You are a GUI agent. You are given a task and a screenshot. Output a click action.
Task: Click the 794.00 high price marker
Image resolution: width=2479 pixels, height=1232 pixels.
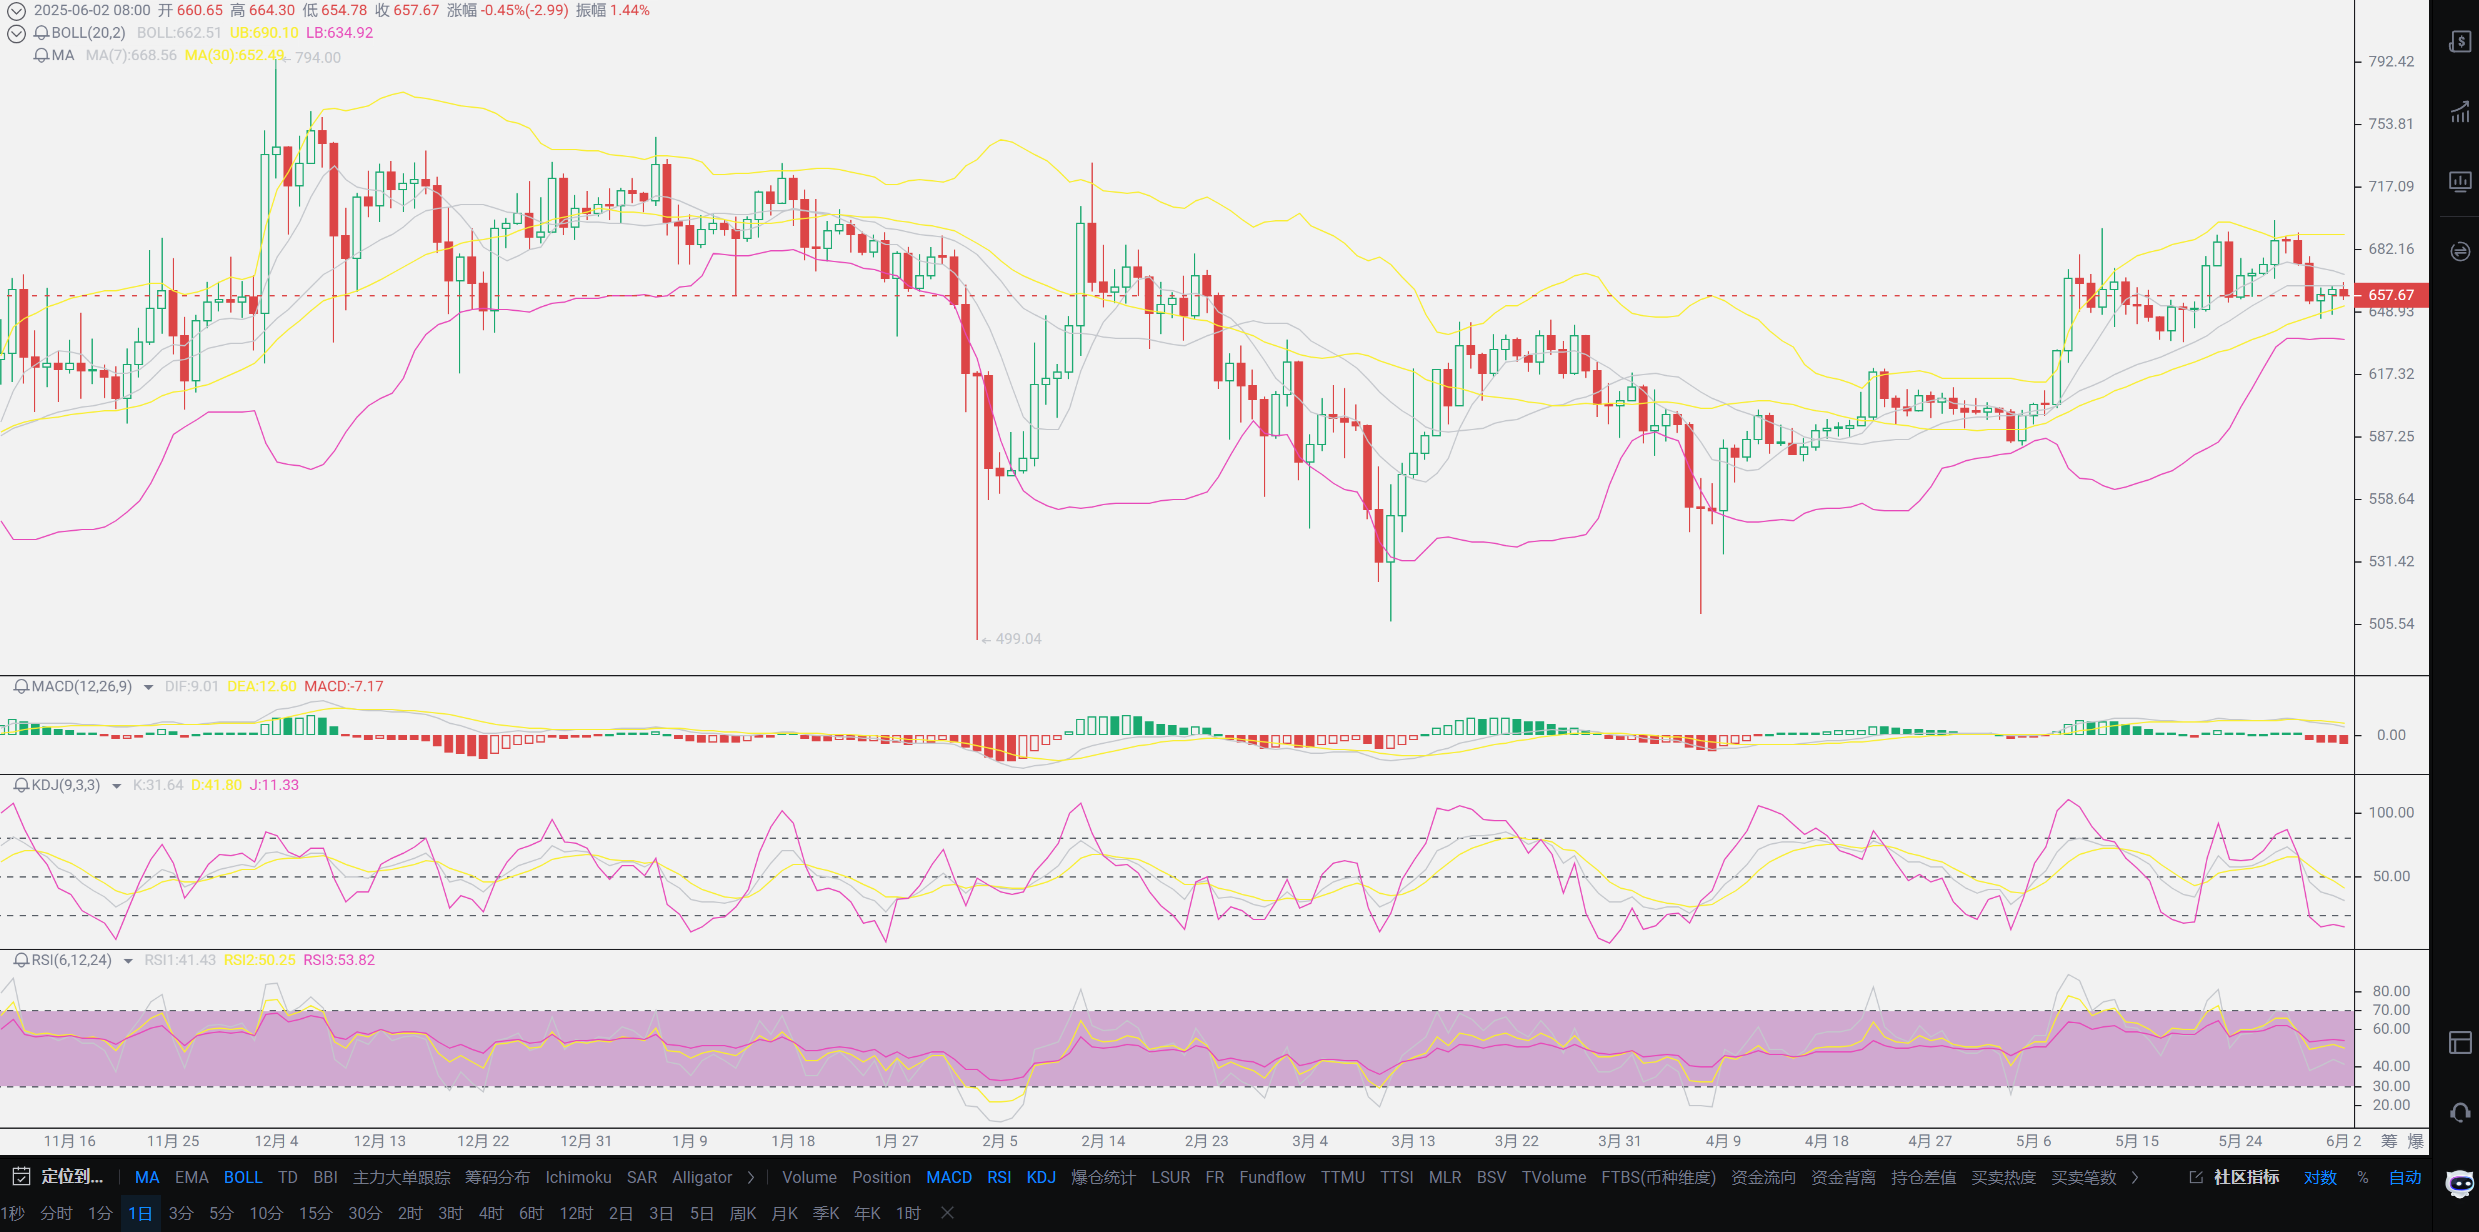(x=318, y=58)
